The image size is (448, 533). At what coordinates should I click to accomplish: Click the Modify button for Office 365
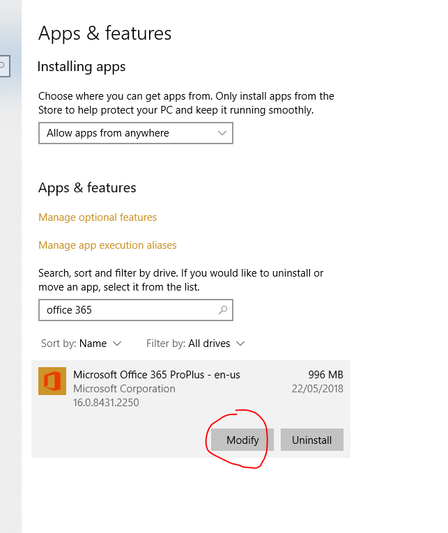pos(242,440)
